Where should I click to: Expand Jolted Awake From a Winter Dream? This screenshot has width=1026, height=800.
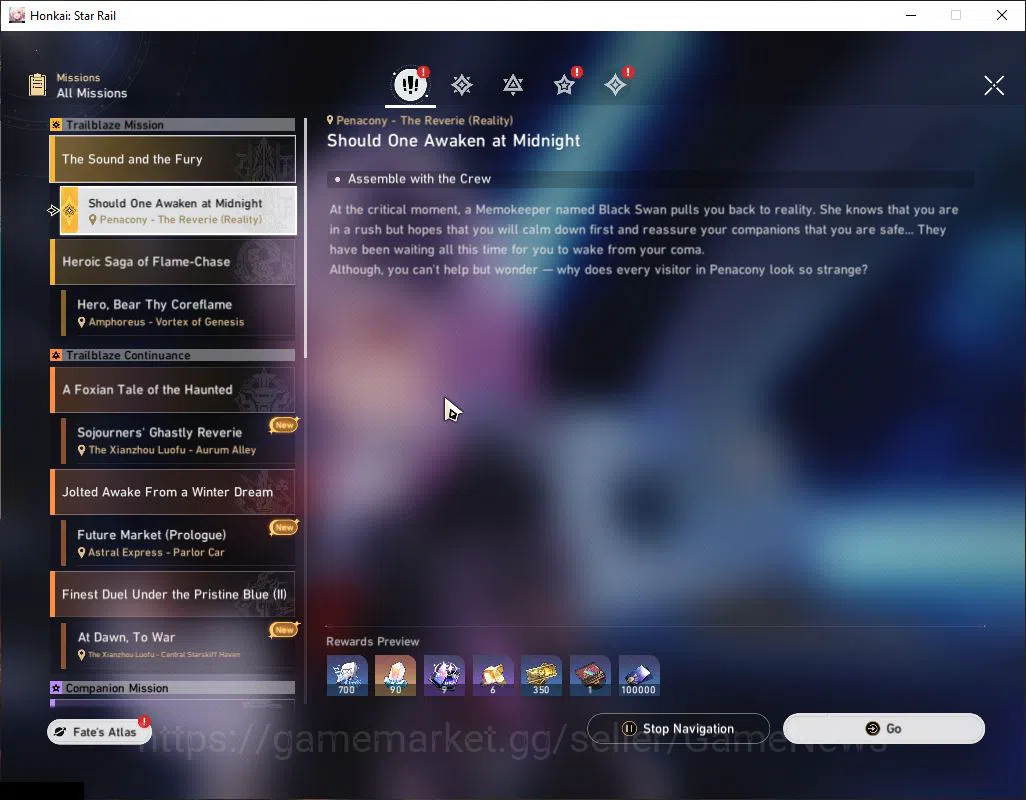click(x=173, y=492)
